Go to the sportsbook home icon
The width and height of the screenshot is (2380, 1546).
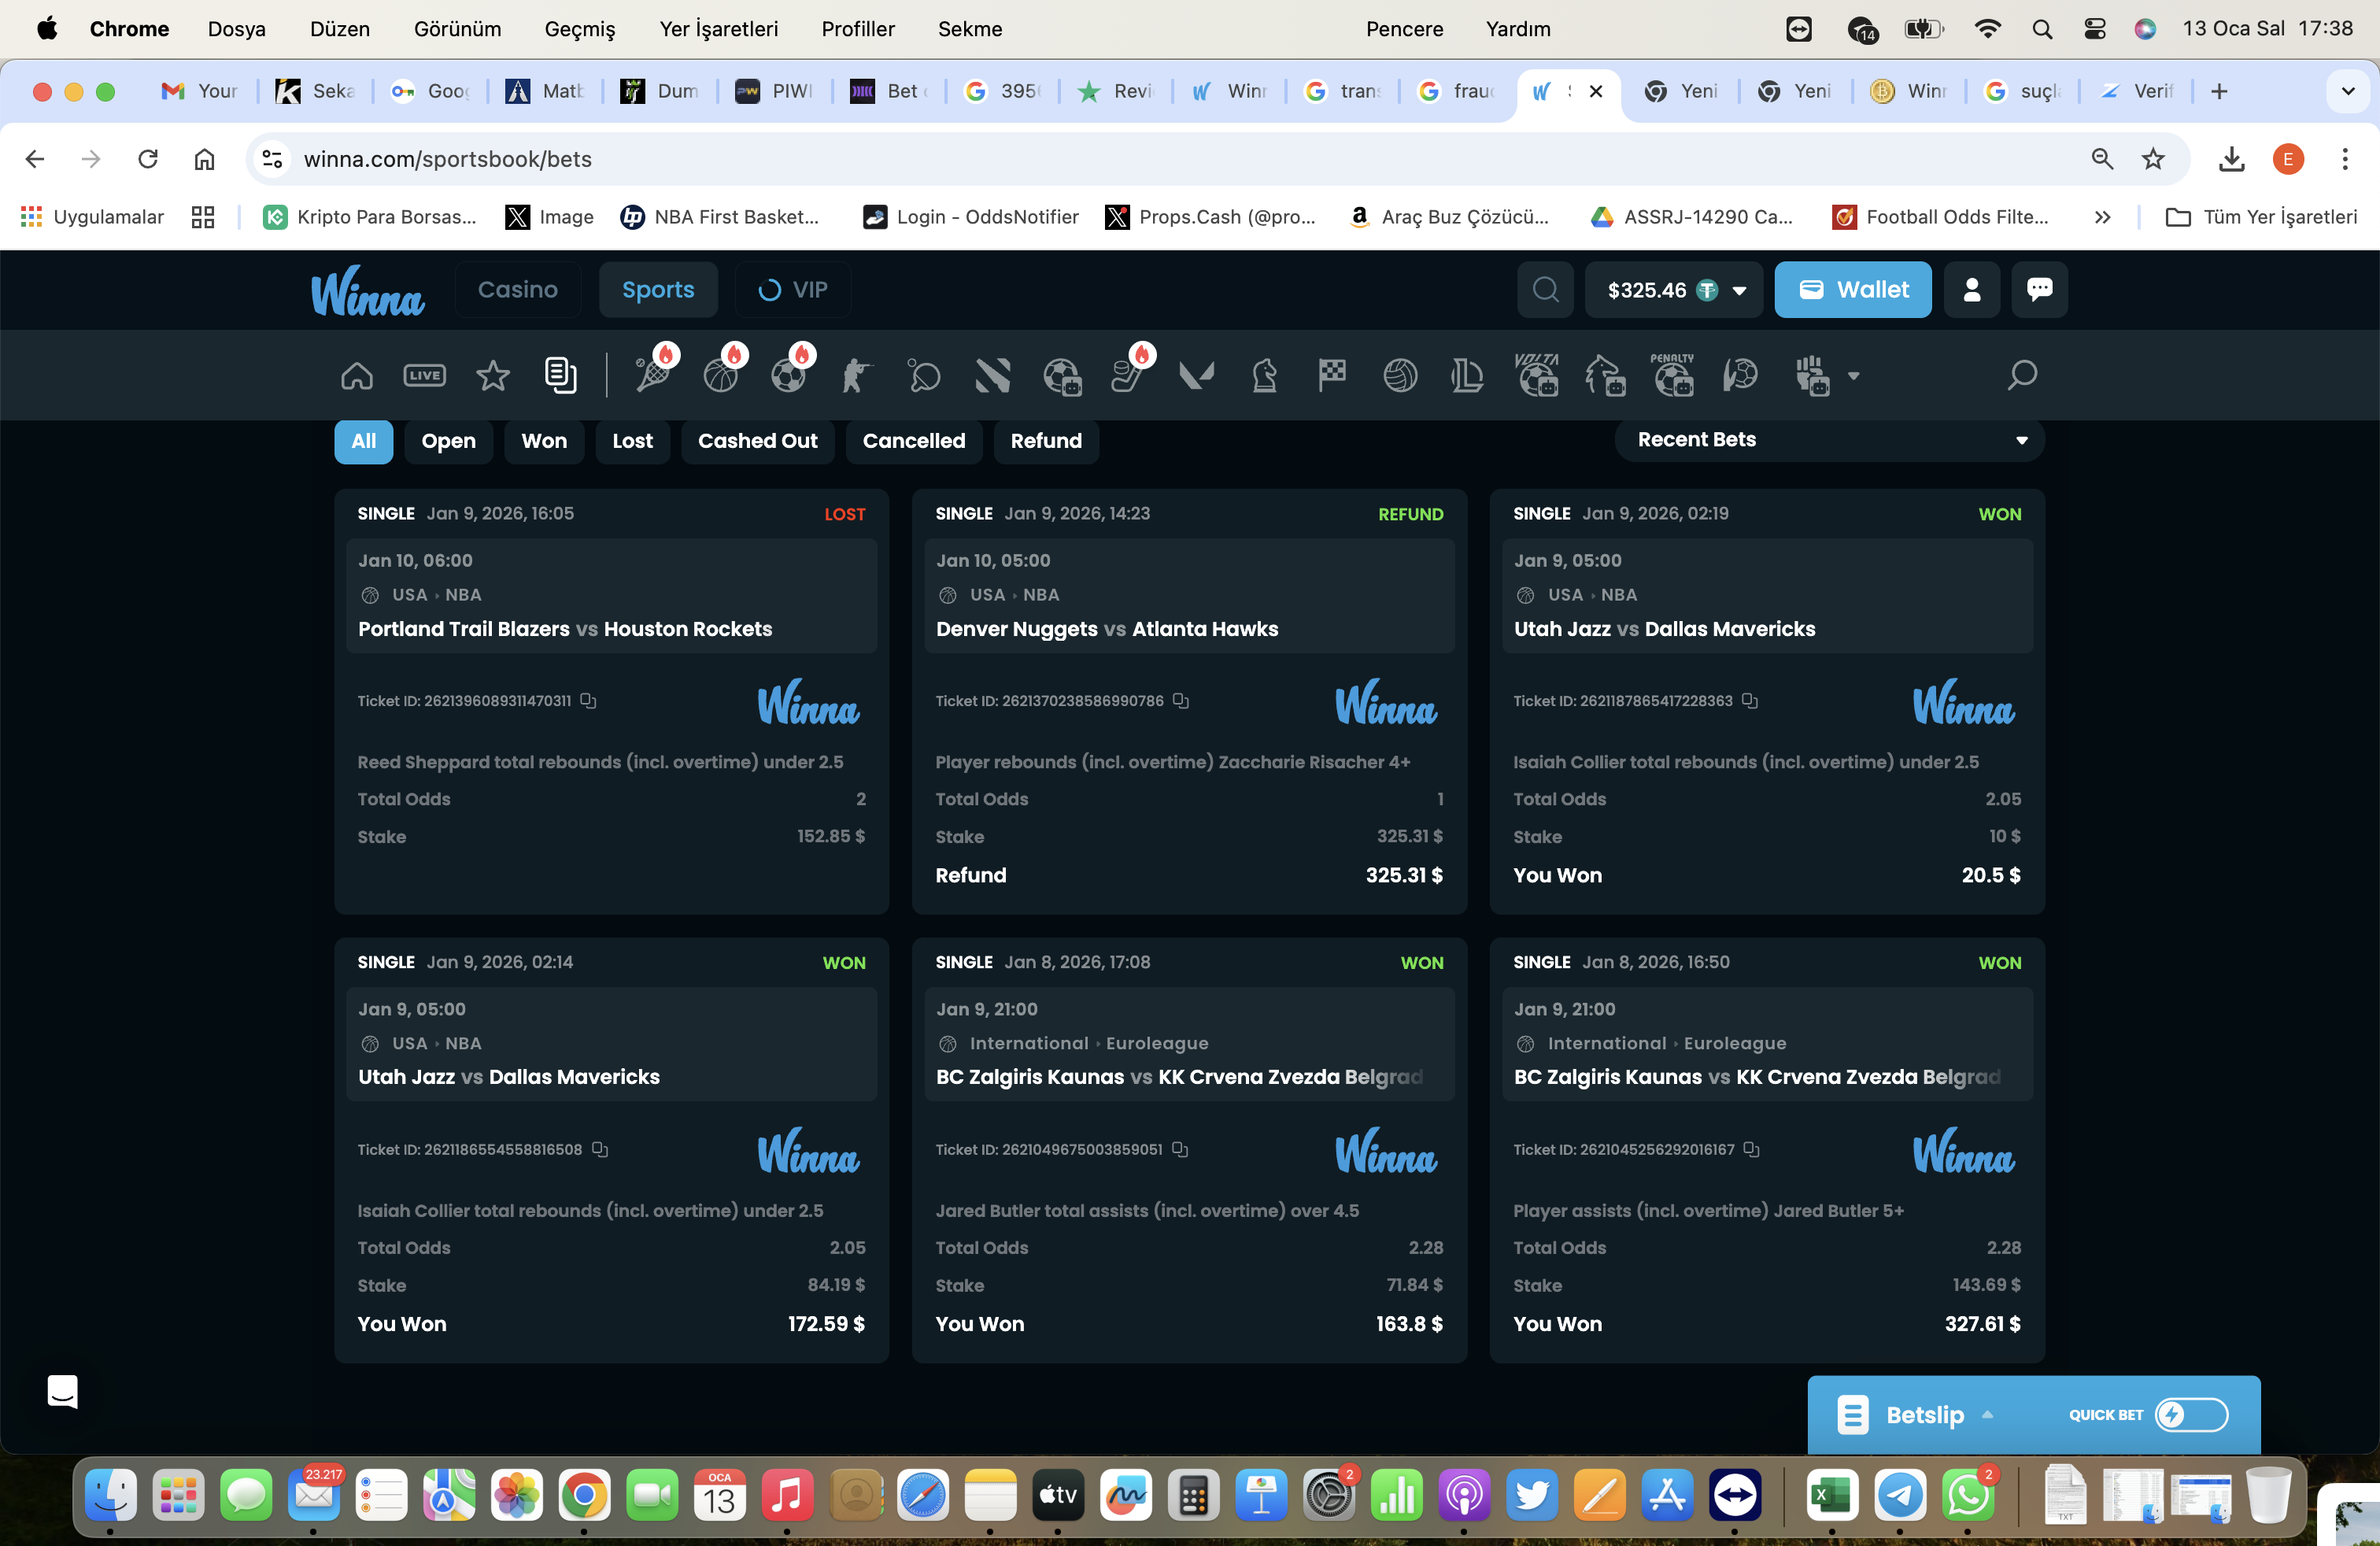357,376
